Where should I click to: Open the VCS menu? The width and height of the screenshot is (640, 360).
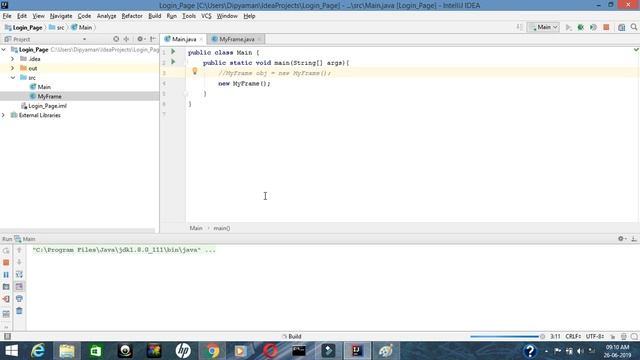coord(206,16)
